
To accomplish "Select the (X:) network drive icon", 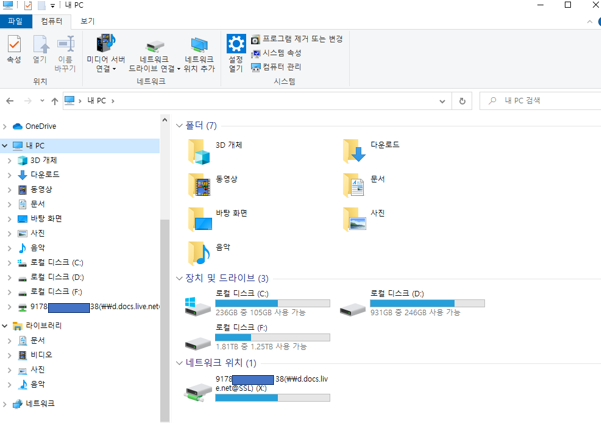I will tap(198, 392).
